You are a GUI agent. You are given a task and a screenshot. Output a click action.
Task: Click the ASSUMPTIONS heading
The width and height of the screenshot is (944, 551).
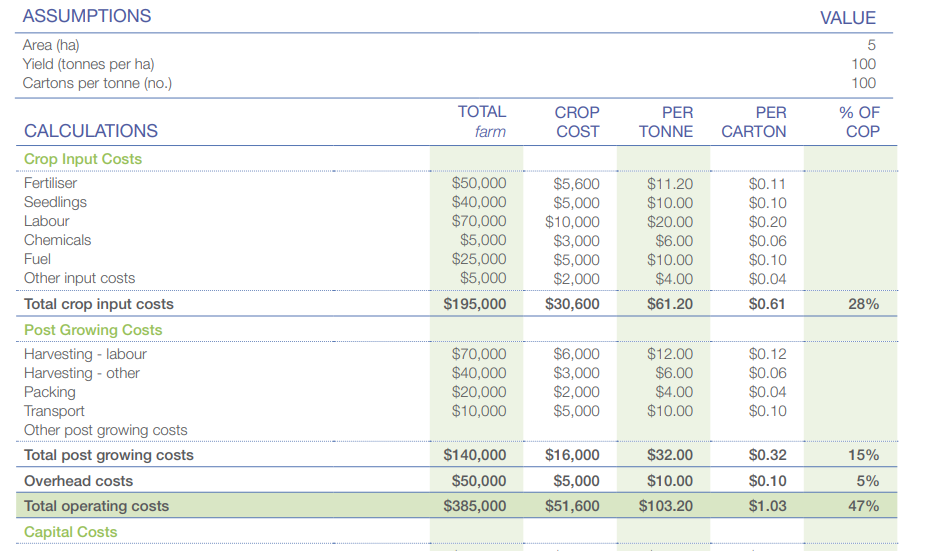coord(87,16)
